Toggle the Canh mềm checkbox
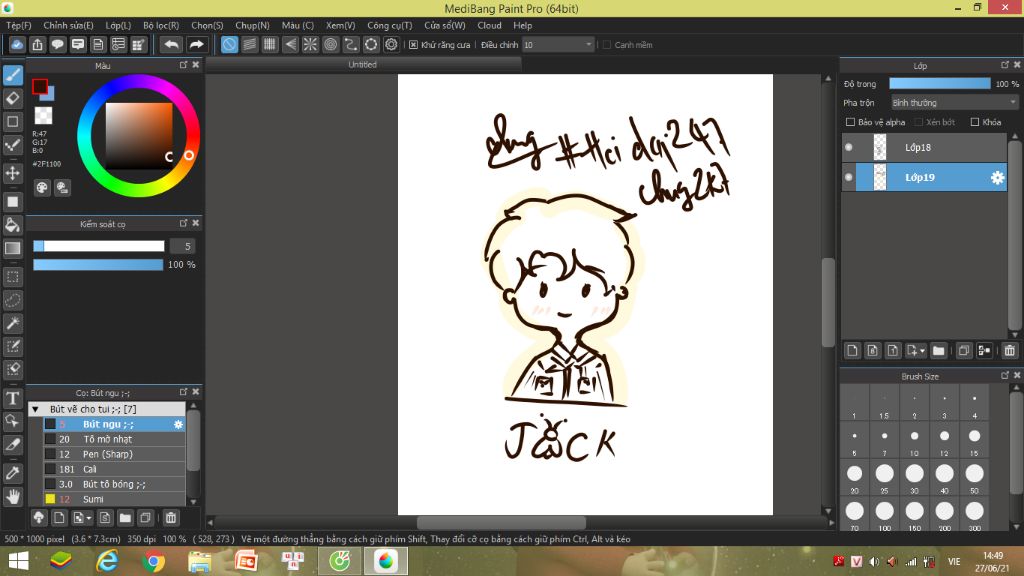1024x576 pixels. coord(607,45)
